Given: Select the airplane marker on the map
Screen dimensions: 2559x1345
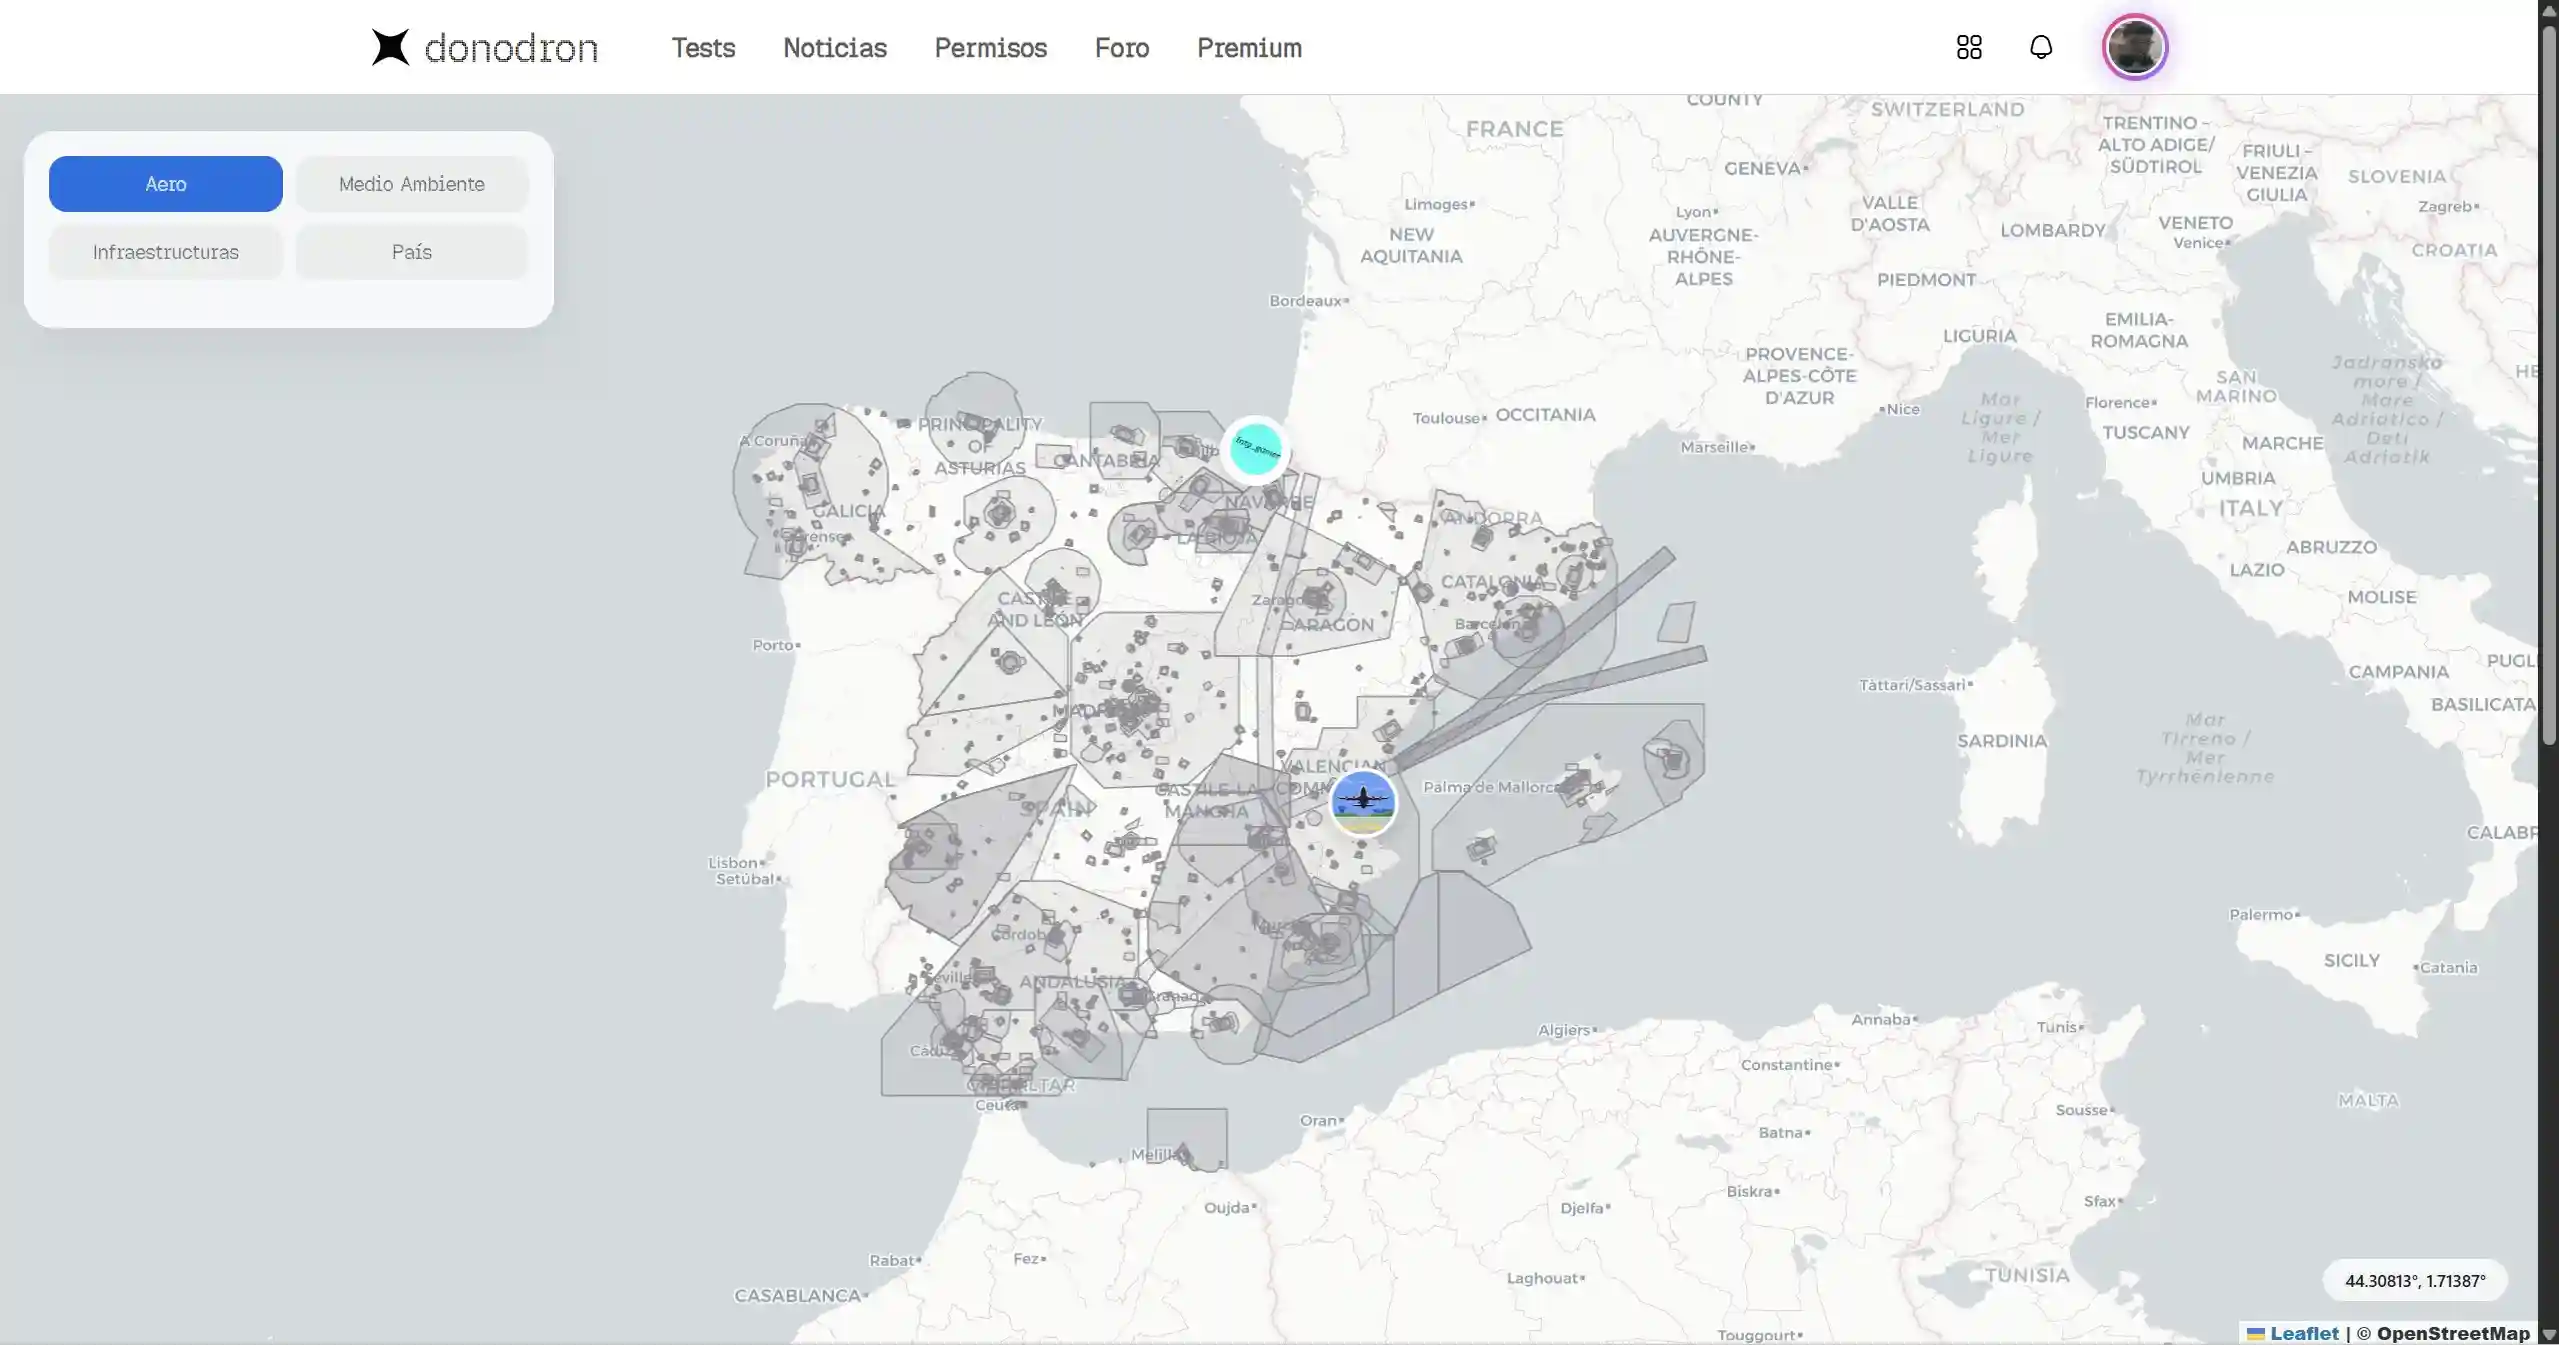Looking at the screenshot, I should click(1363, 803).
